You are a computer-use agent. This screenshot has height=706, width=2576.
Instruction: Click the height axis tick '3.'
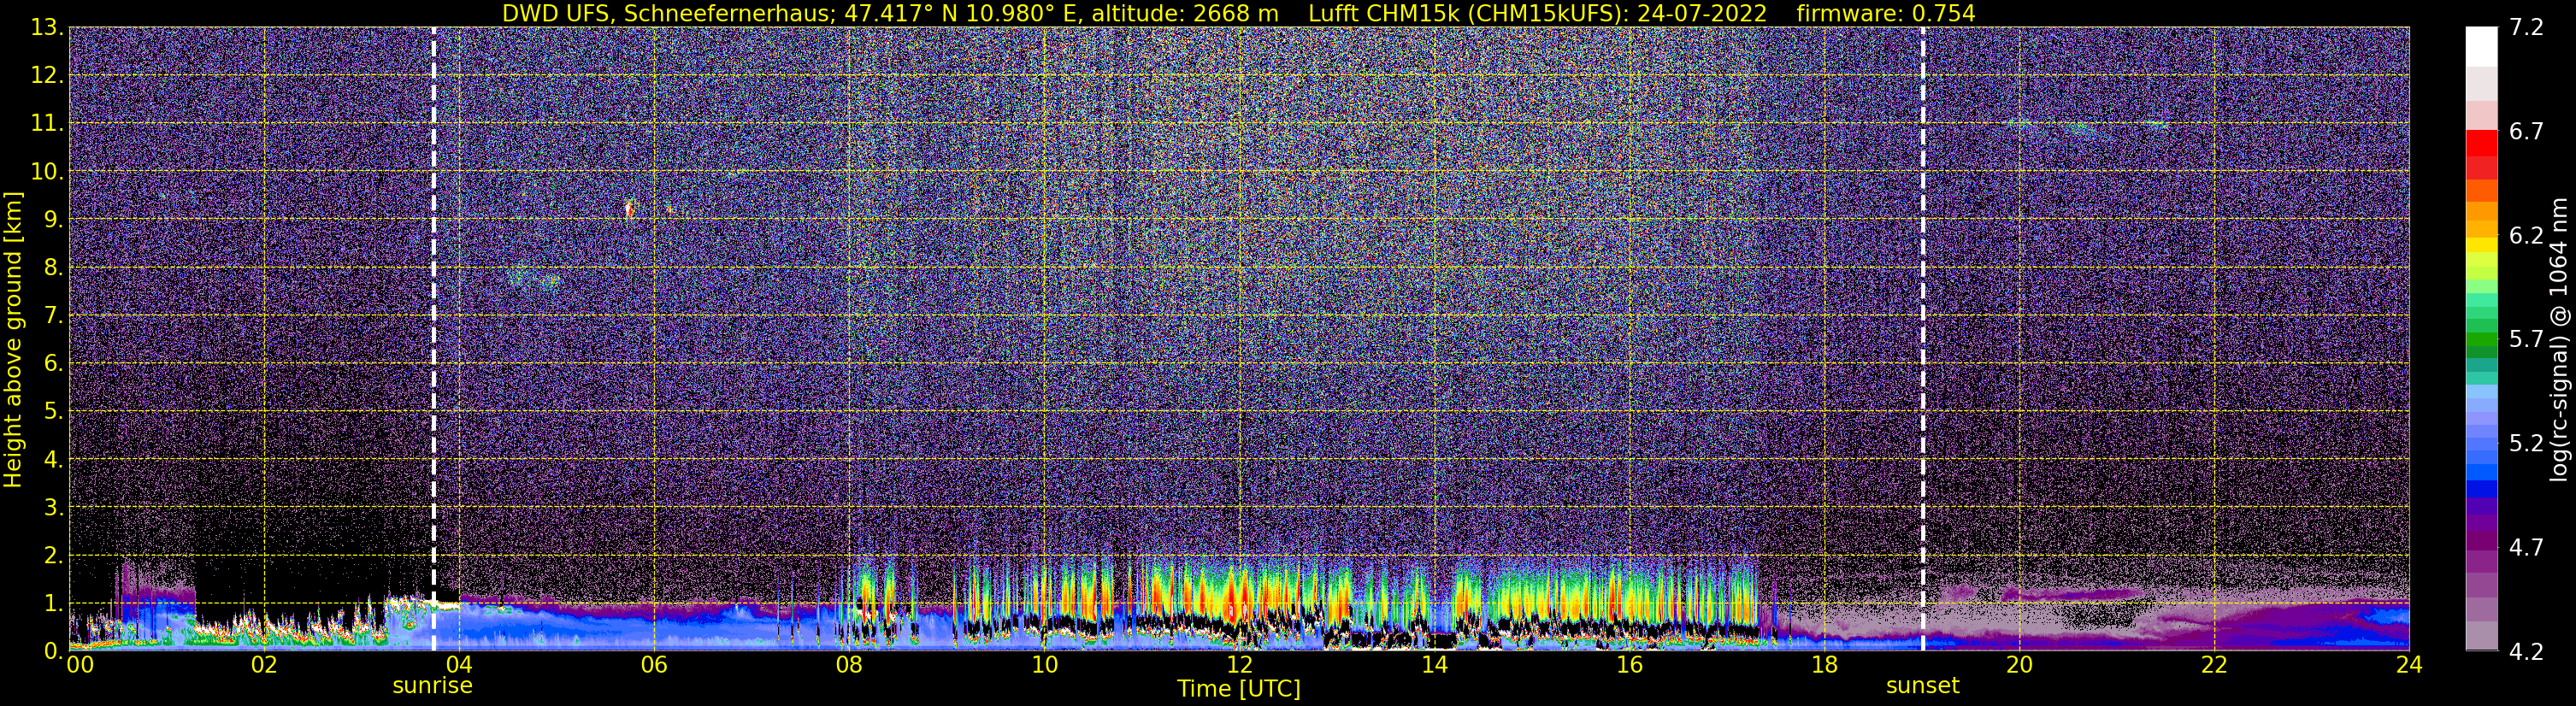(x=54, y=507)
